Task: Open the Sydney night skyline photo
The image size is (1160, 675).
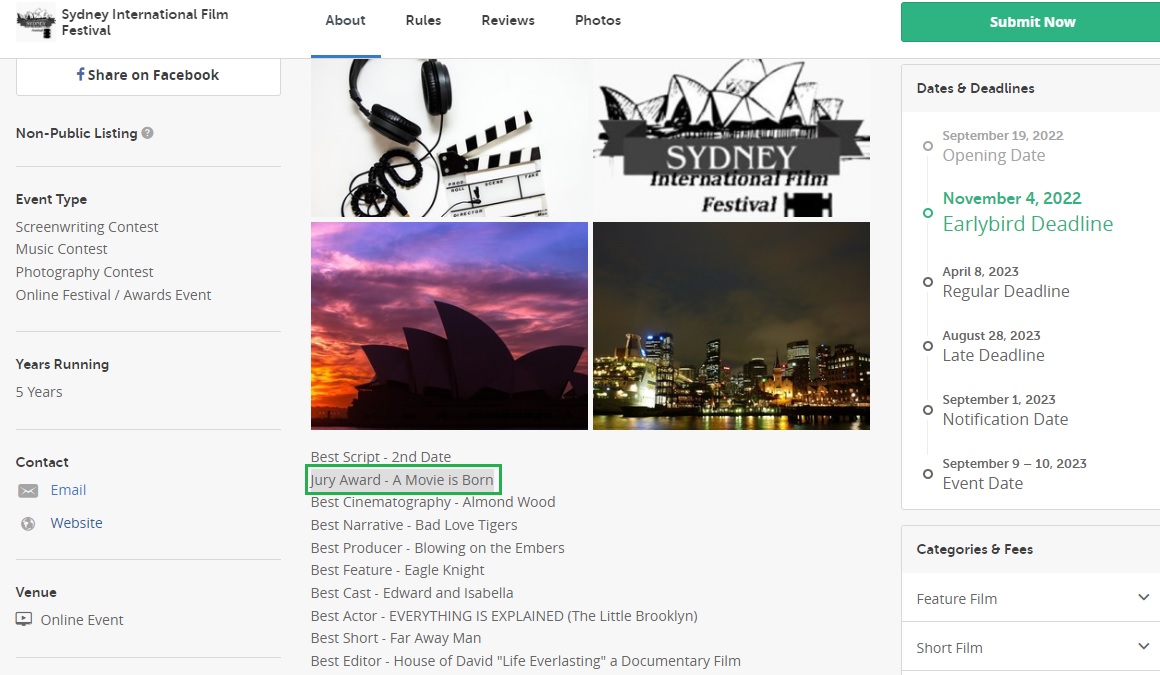Action: [x=731, y=326]
